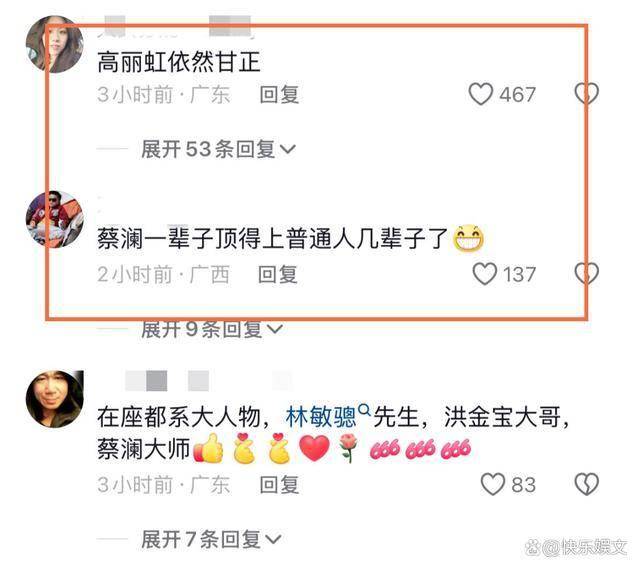Image resolution: width=640 pixels, height=570 pixels.
Task: Reply to the 高丽虹依然甘正 comment
Action: (280, 95)
